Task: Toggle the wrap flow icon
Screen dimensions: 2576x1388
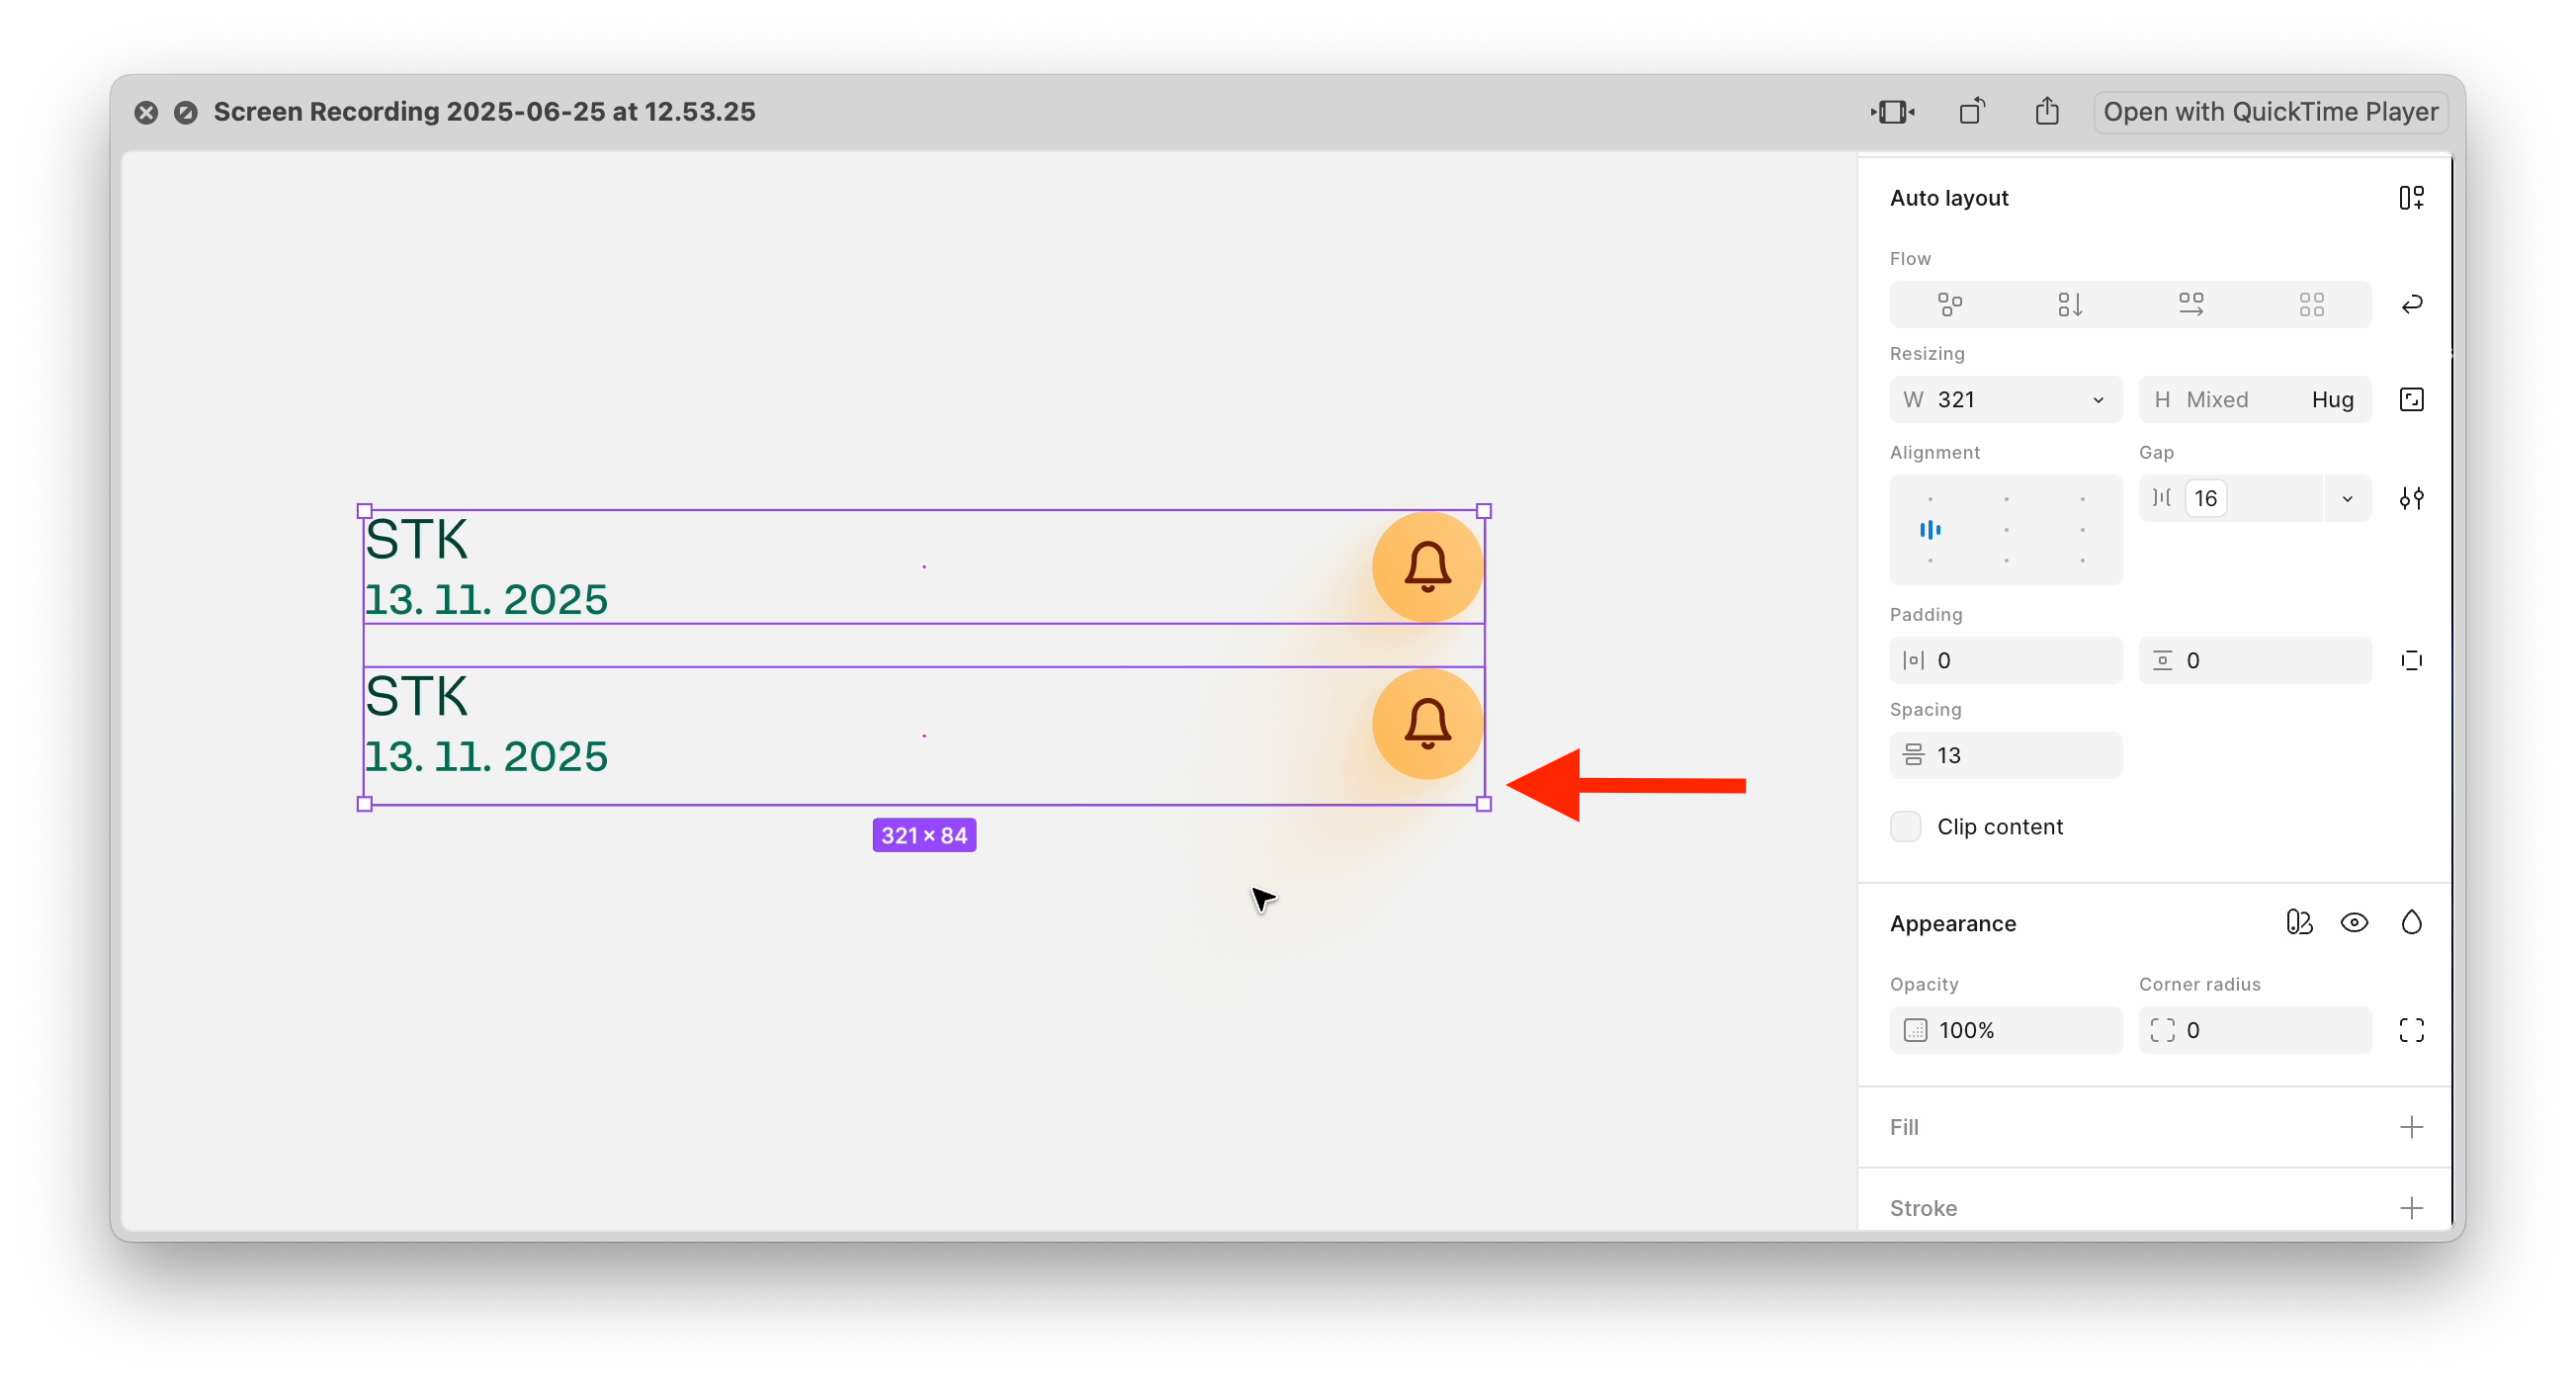Action: [2411, 304]
